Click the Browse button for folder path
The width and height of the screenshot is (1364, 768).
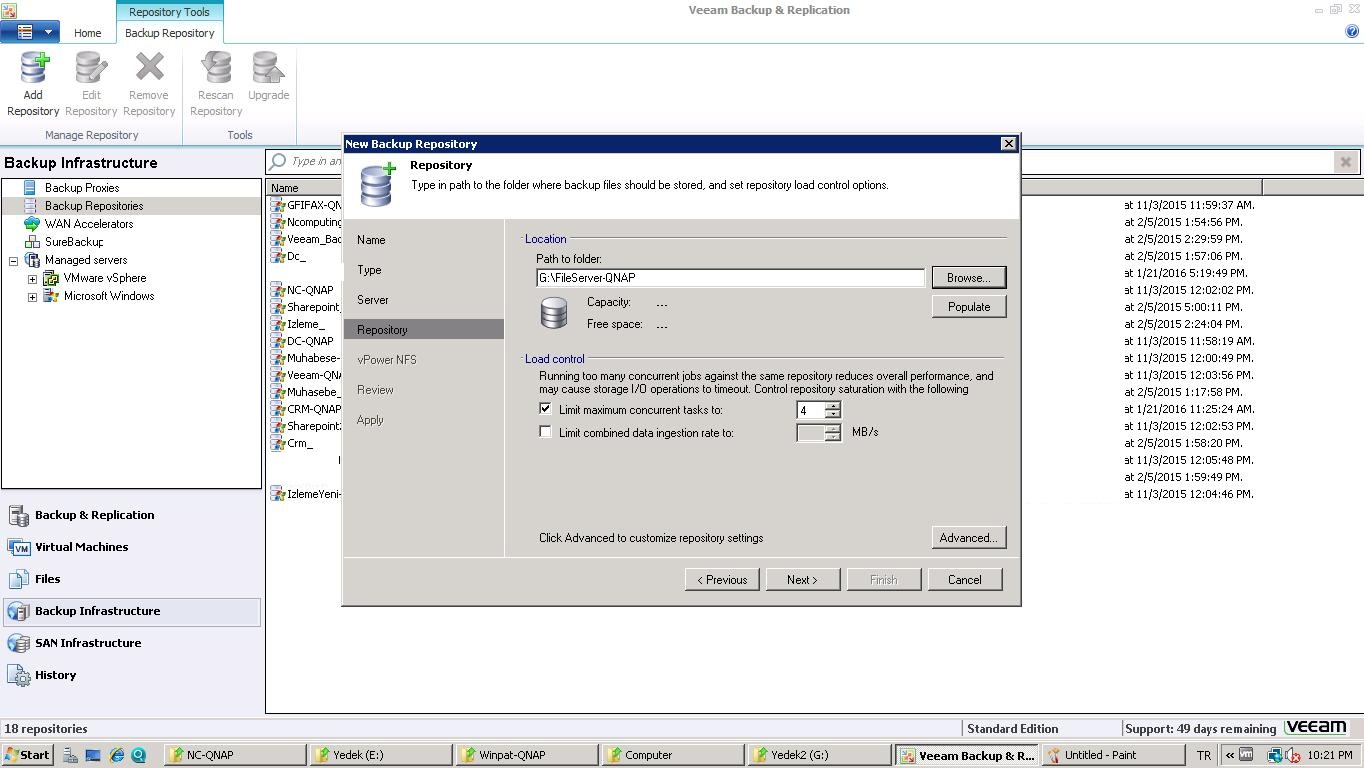click(x=968, y=277)
